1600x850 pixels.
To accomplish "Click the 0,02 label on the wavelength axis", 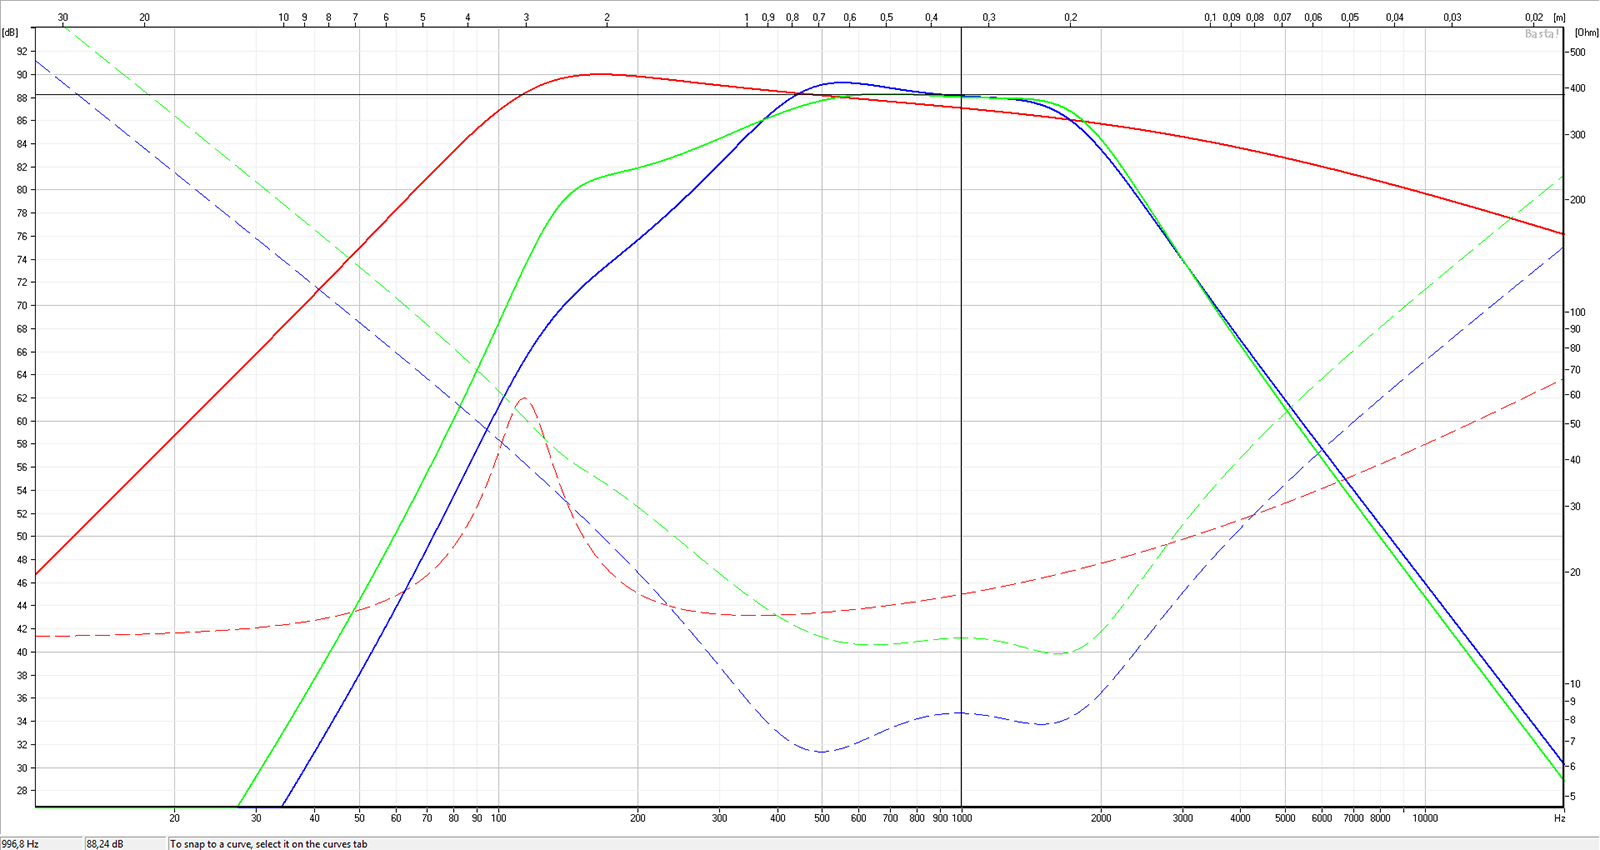I will pos(1534,18).
